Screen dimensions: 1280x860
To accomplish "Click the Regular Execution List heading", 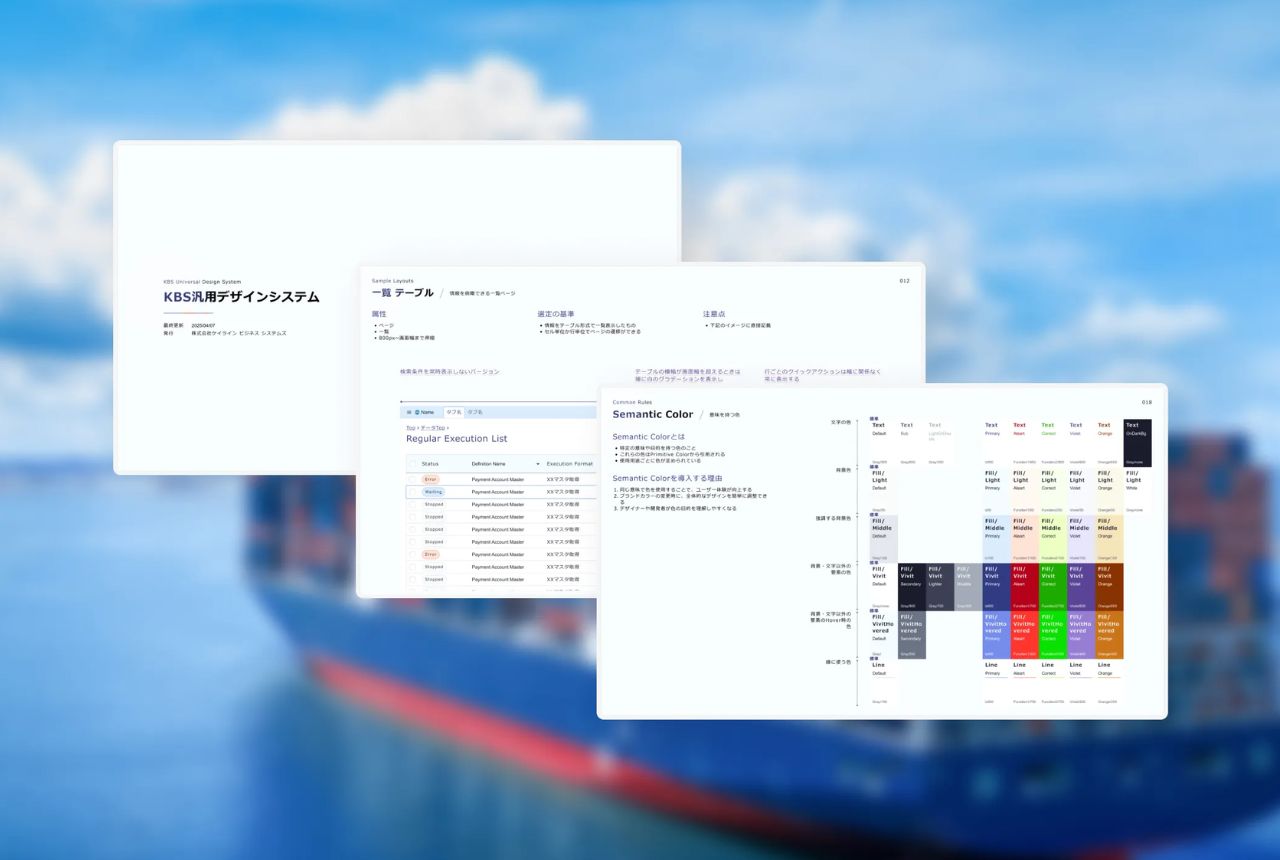I will tap(456, 439).
